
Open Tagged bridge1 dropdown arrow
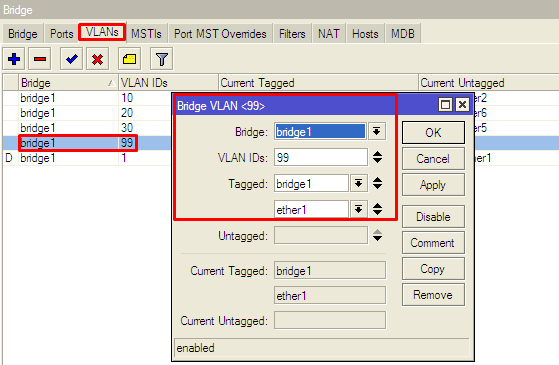click(359, 183)
